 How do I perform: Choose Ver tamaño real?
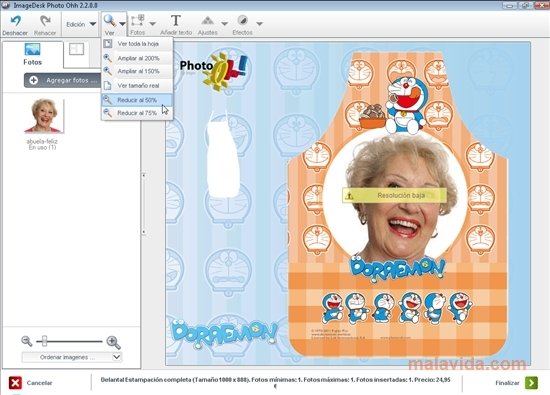point(138,86)
